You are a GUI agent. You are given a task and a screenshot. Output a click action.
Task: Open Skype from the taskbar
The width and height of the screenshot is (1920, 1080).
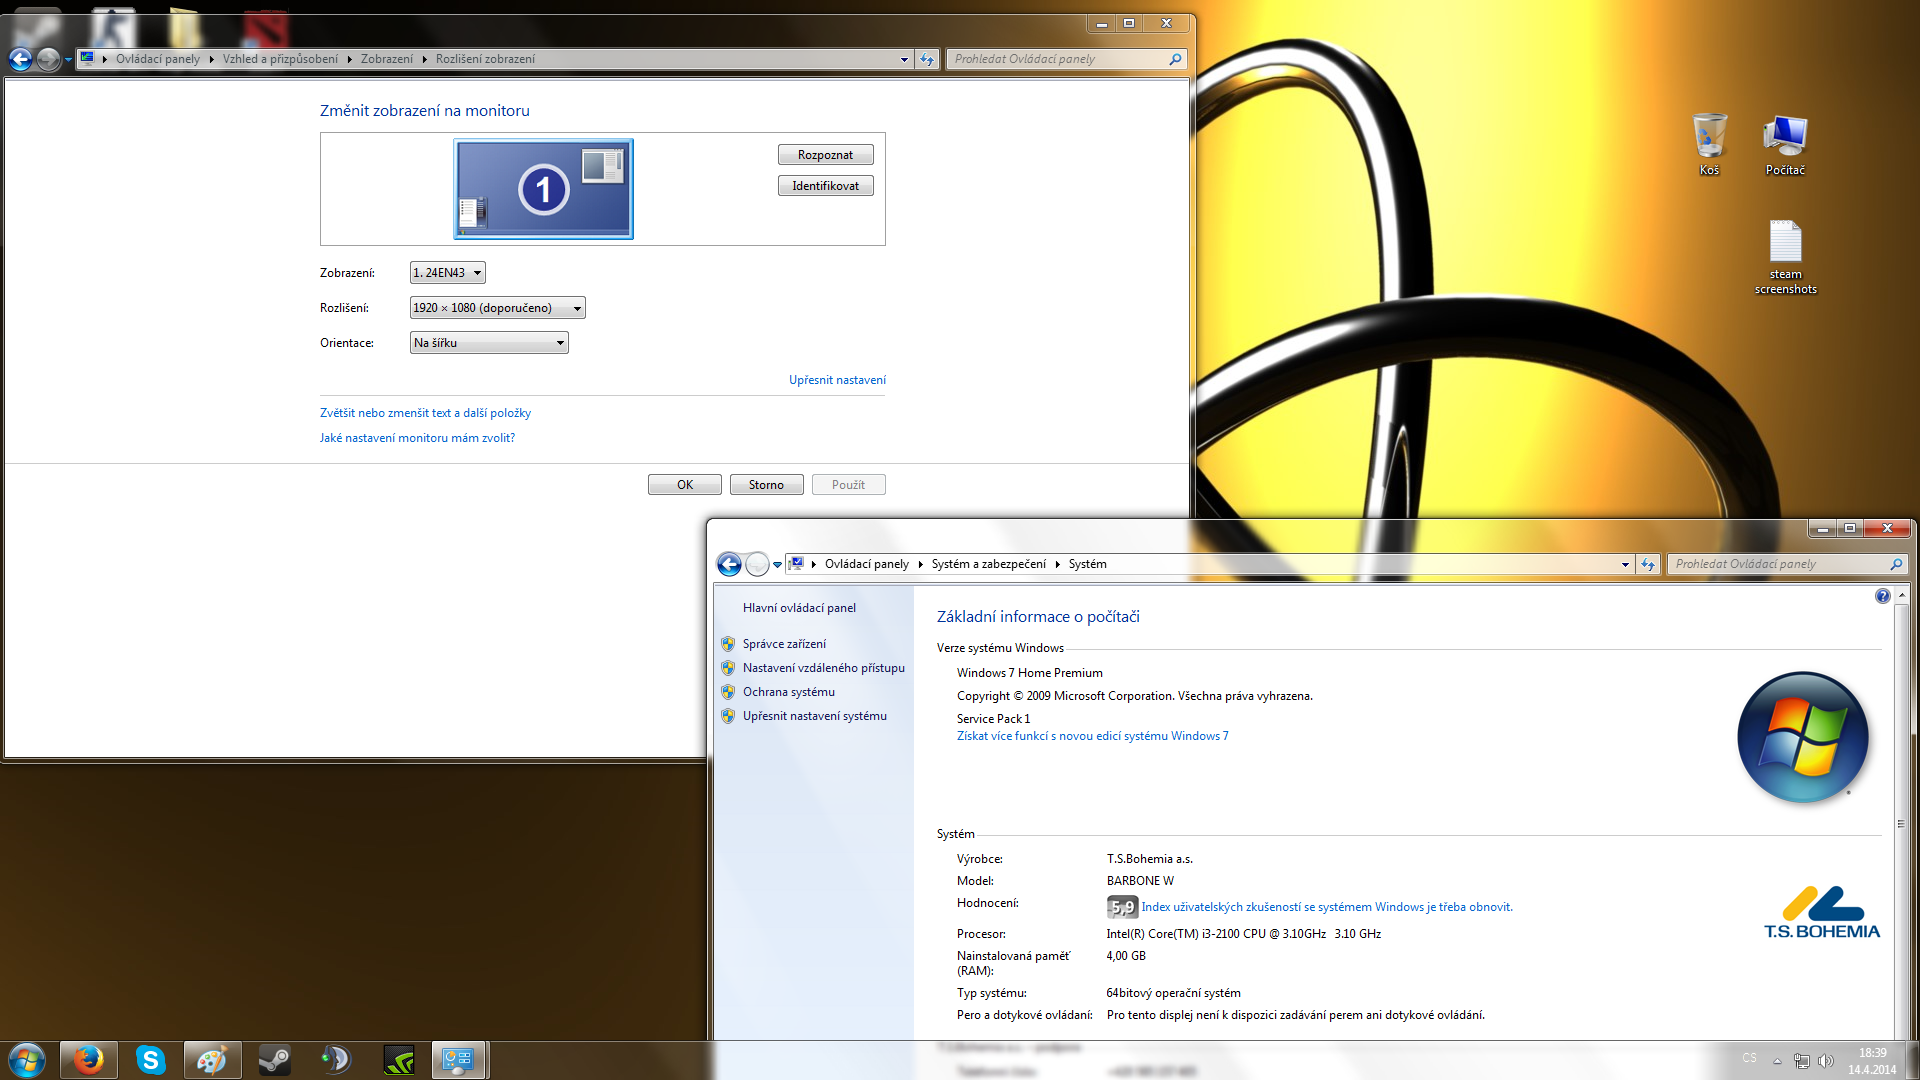150,1060
